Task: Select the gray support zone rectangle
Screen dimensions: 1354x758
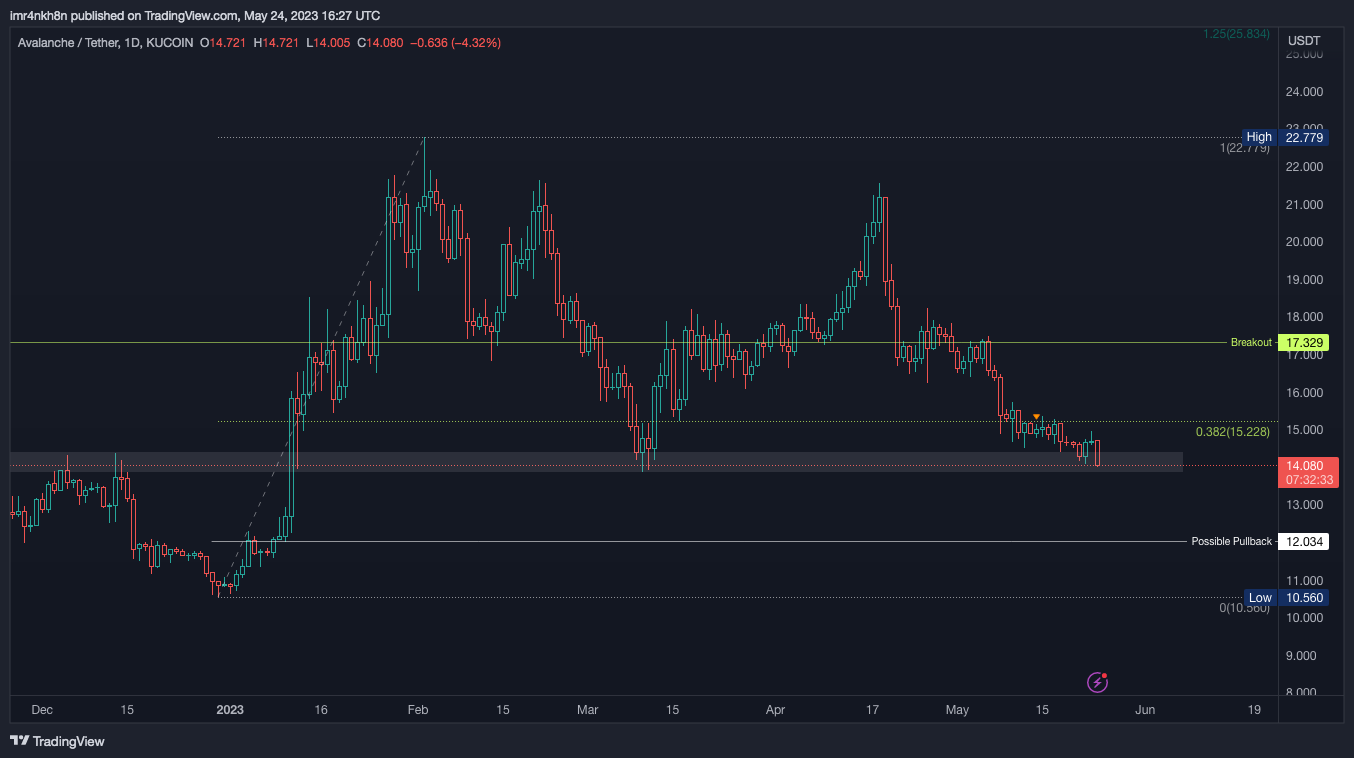Action: coord(596,461)
